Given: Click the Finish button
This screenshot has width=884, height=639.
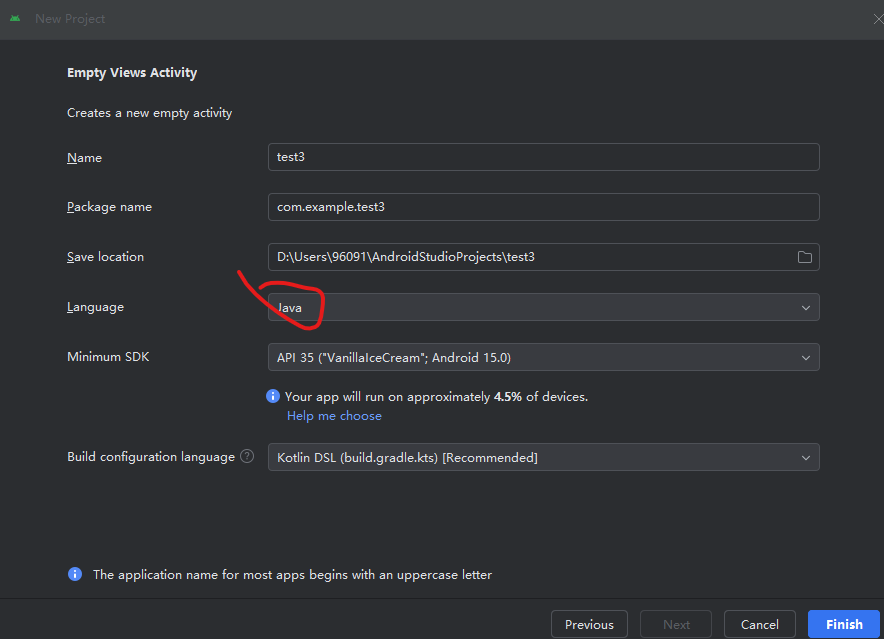Looking at the screenshot, I should click(x=844, y=624).
